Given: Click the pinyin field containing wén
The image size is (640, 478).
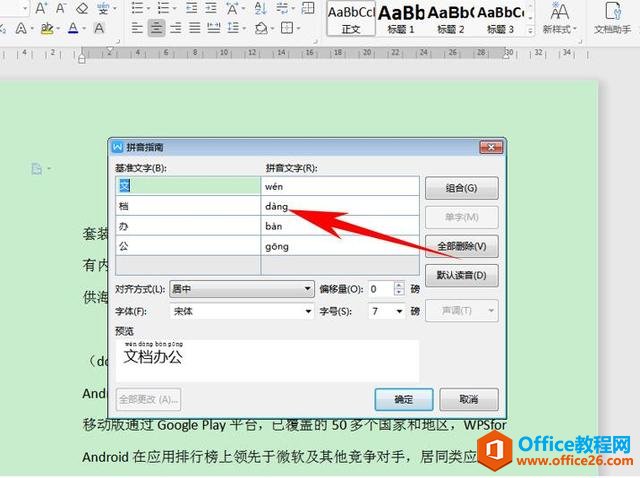Looking at the screenshot, I should [340, 186].
